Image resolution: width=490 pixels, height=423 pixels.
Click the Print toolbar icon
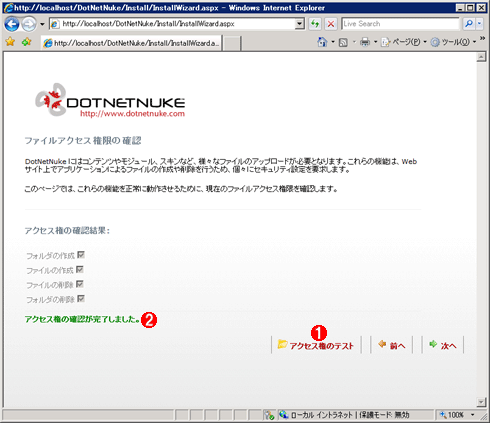point(365,42)
